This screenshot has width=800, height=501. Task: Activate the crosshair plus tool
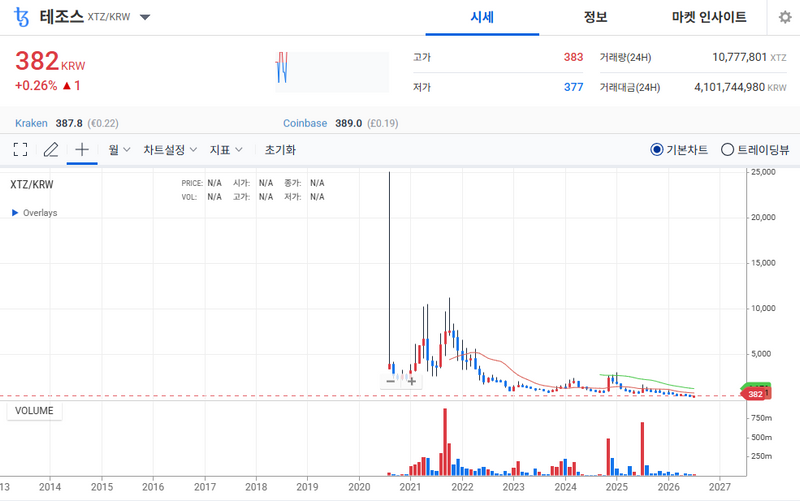pyautogui.click(x=82, y=149)
